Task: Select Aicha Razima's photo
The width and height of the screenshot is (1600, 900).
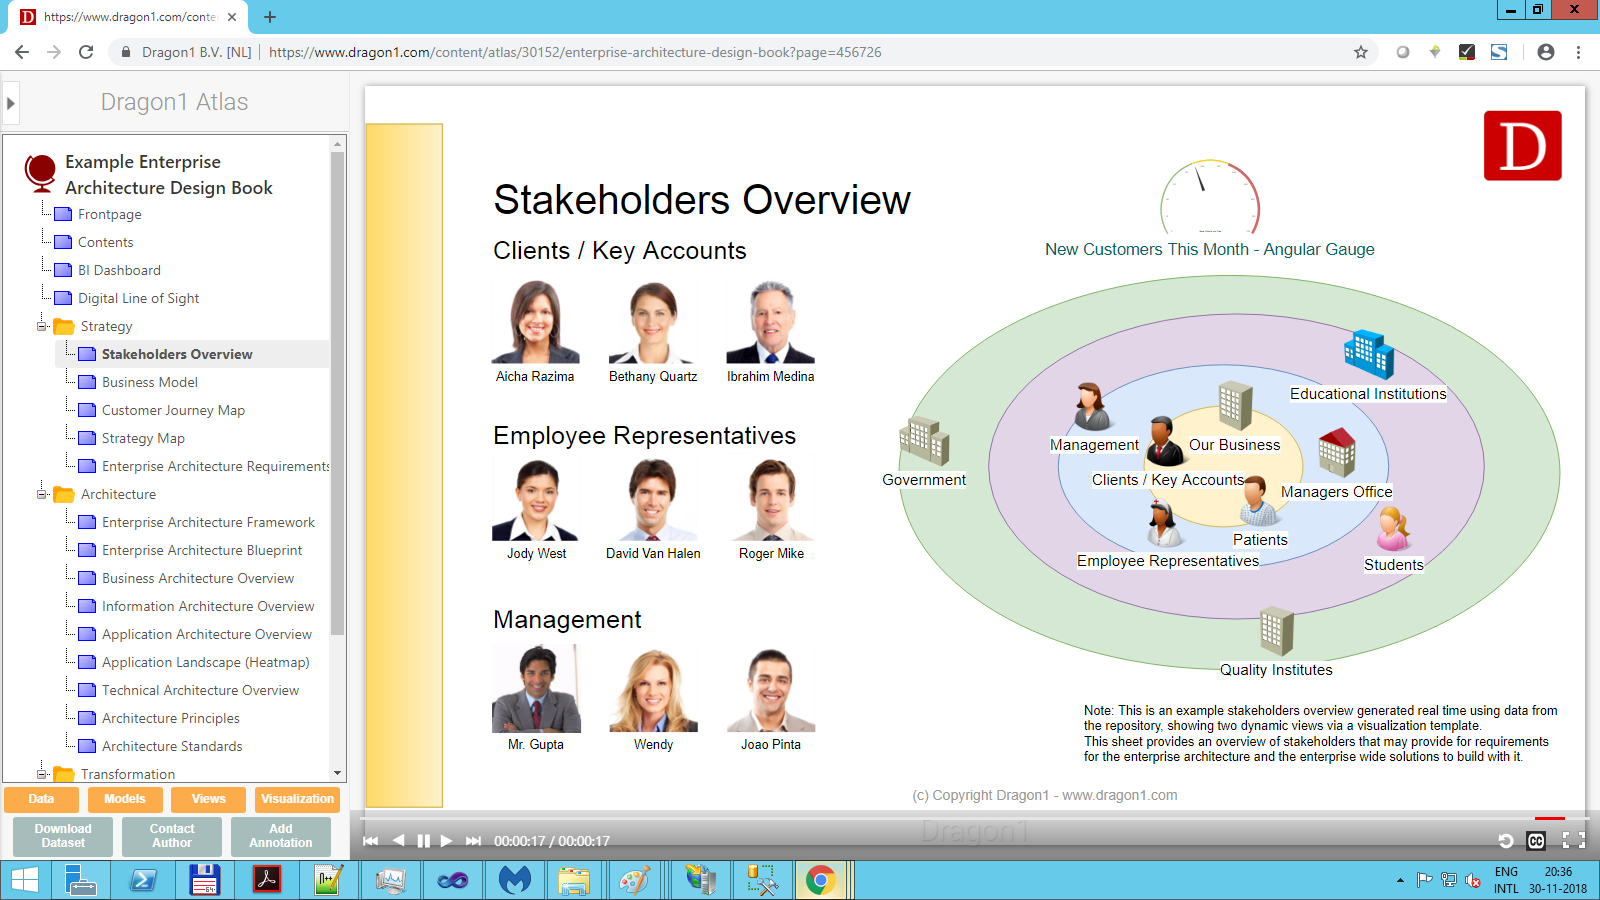Action: (535, 322)
